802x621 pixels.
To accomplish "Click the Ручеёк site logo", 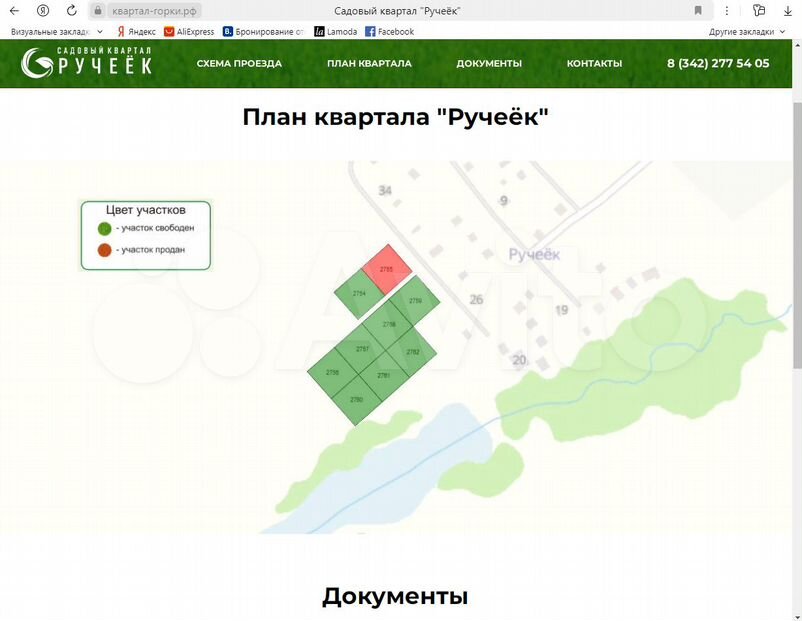I will (87, 63).
